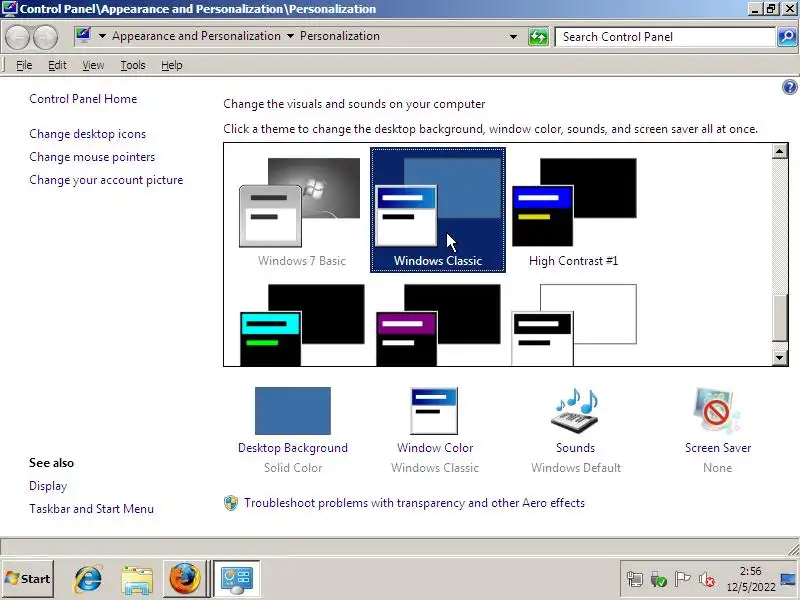
Task: Select the High Contrast White theme
Action: 574,325
